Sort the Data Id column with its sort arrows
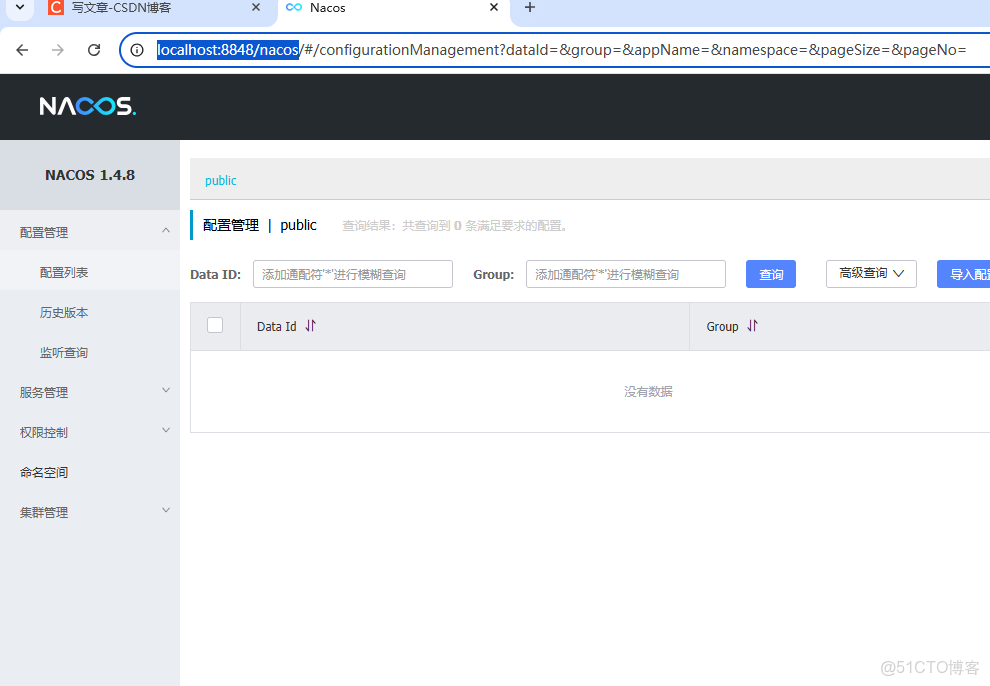Screen dimensions: 990x686 pos(310,325)
